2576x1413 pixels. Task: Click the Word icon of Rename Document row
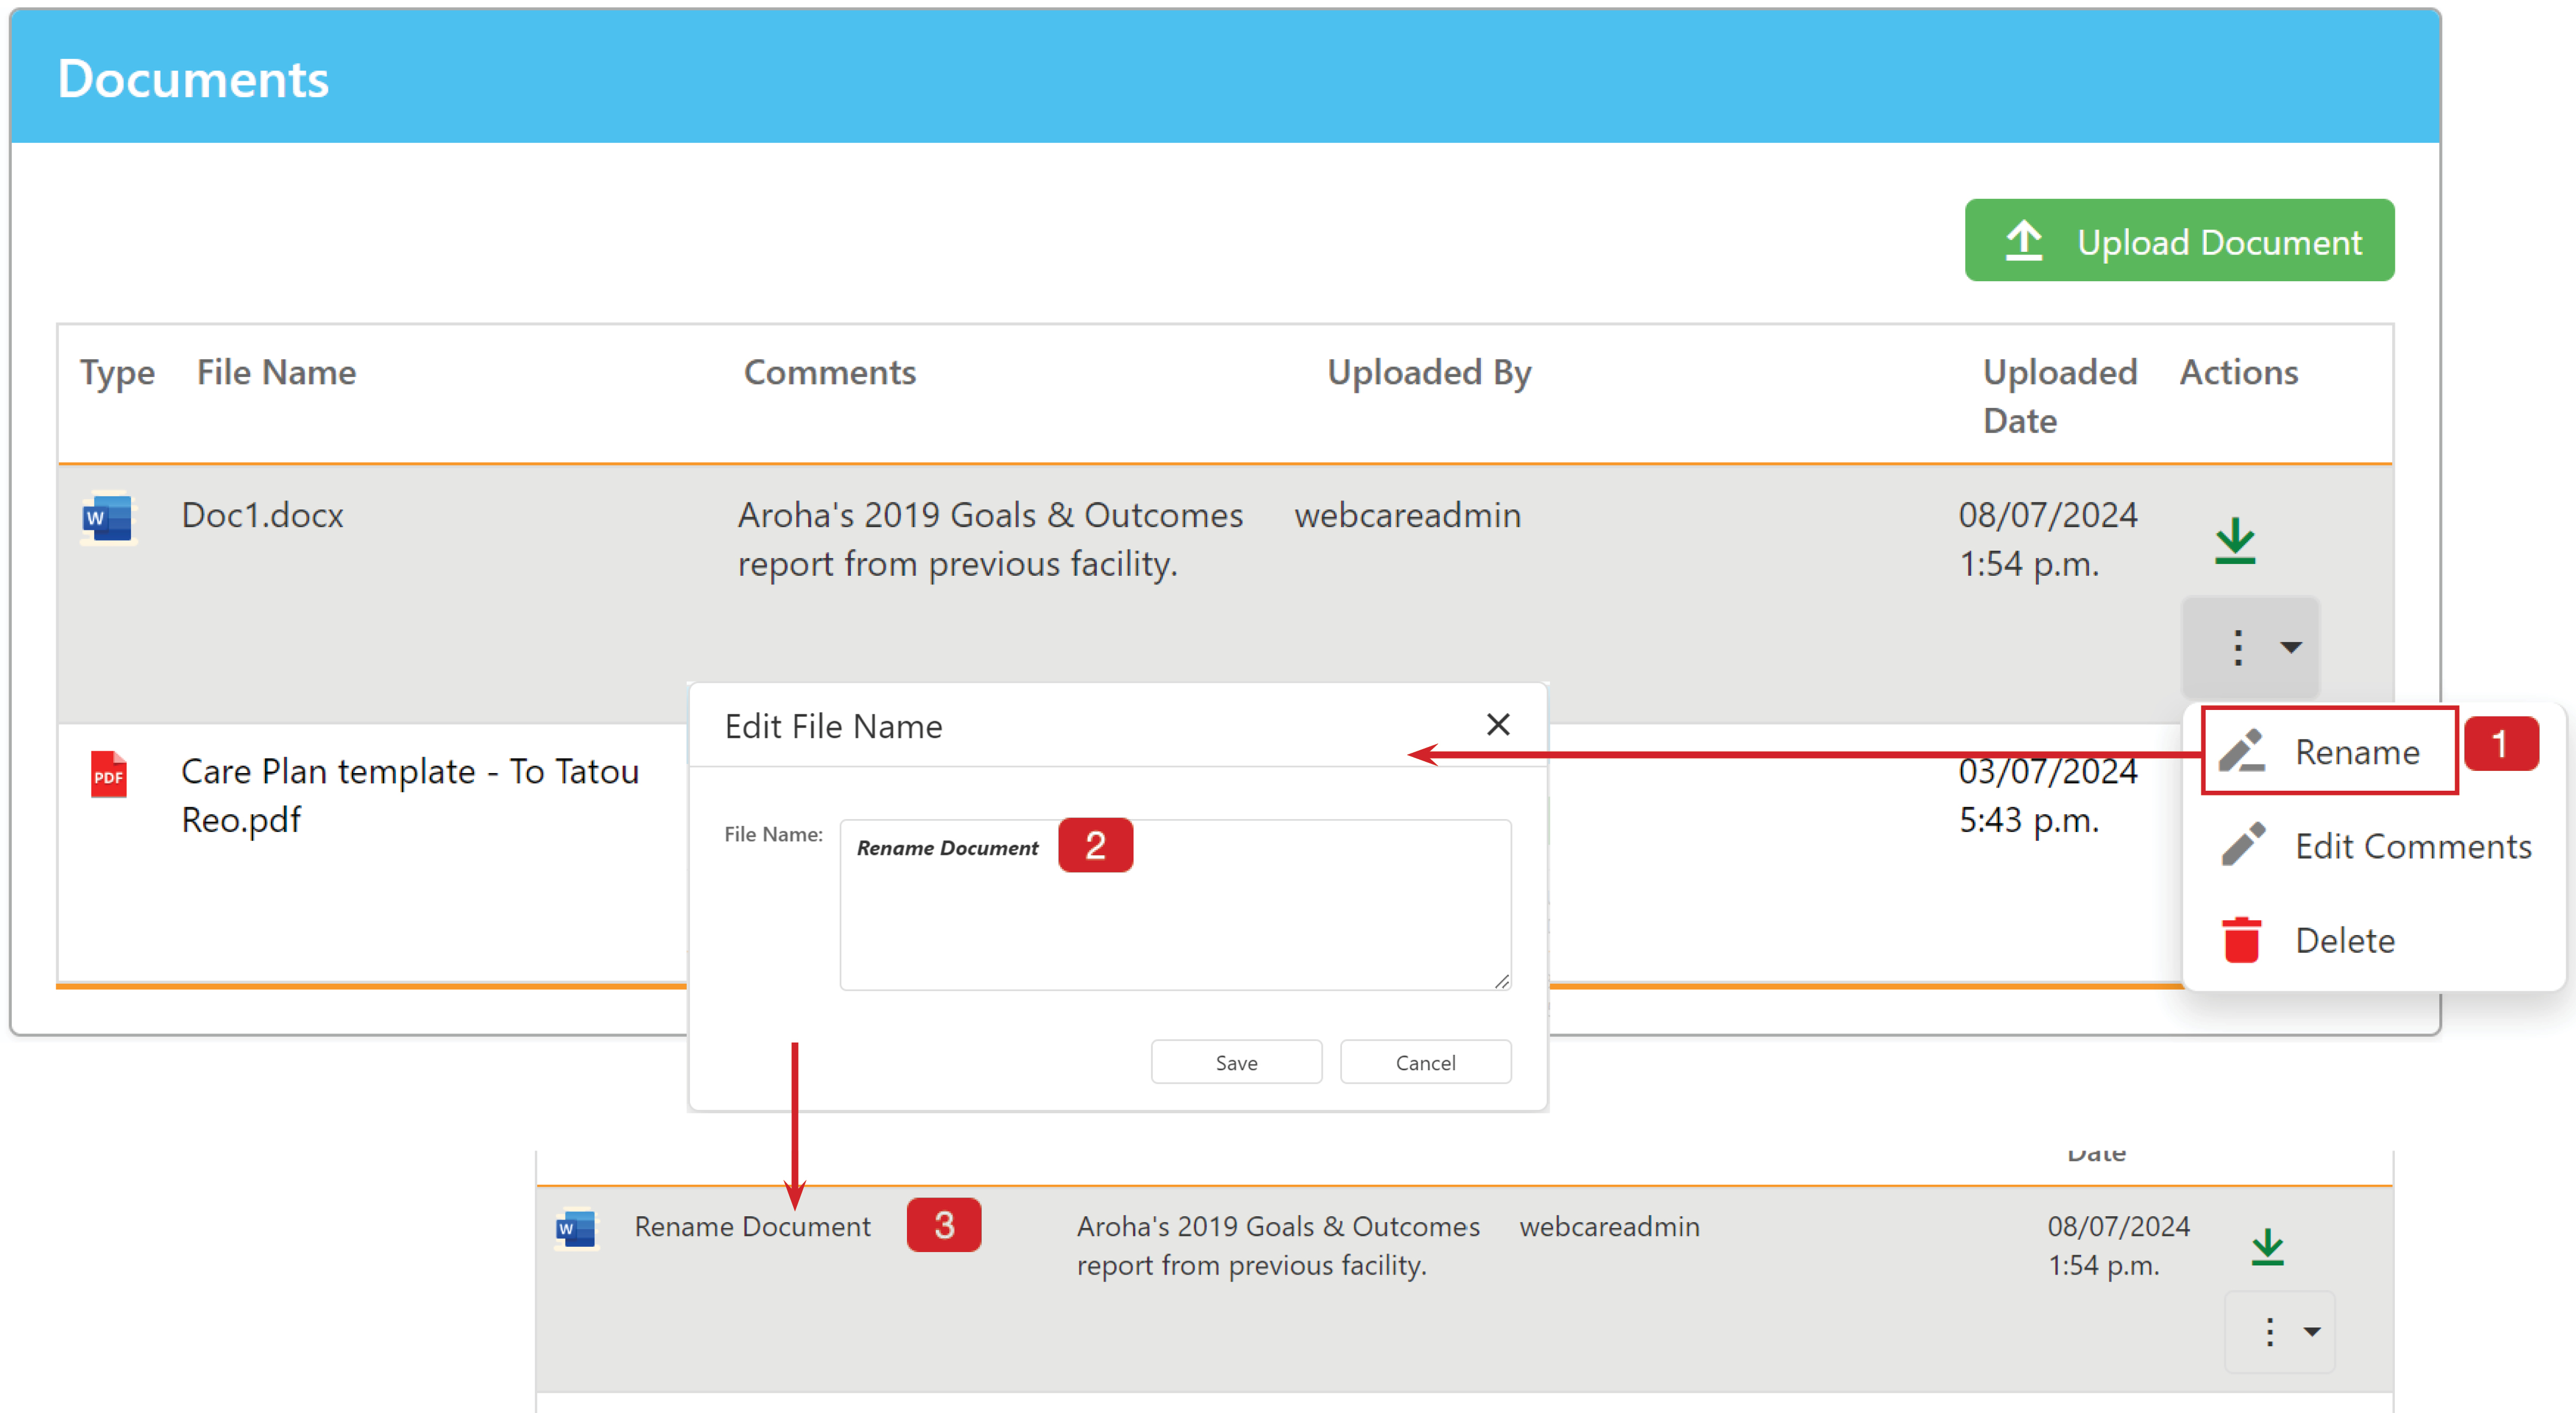tap(576, 1229)
